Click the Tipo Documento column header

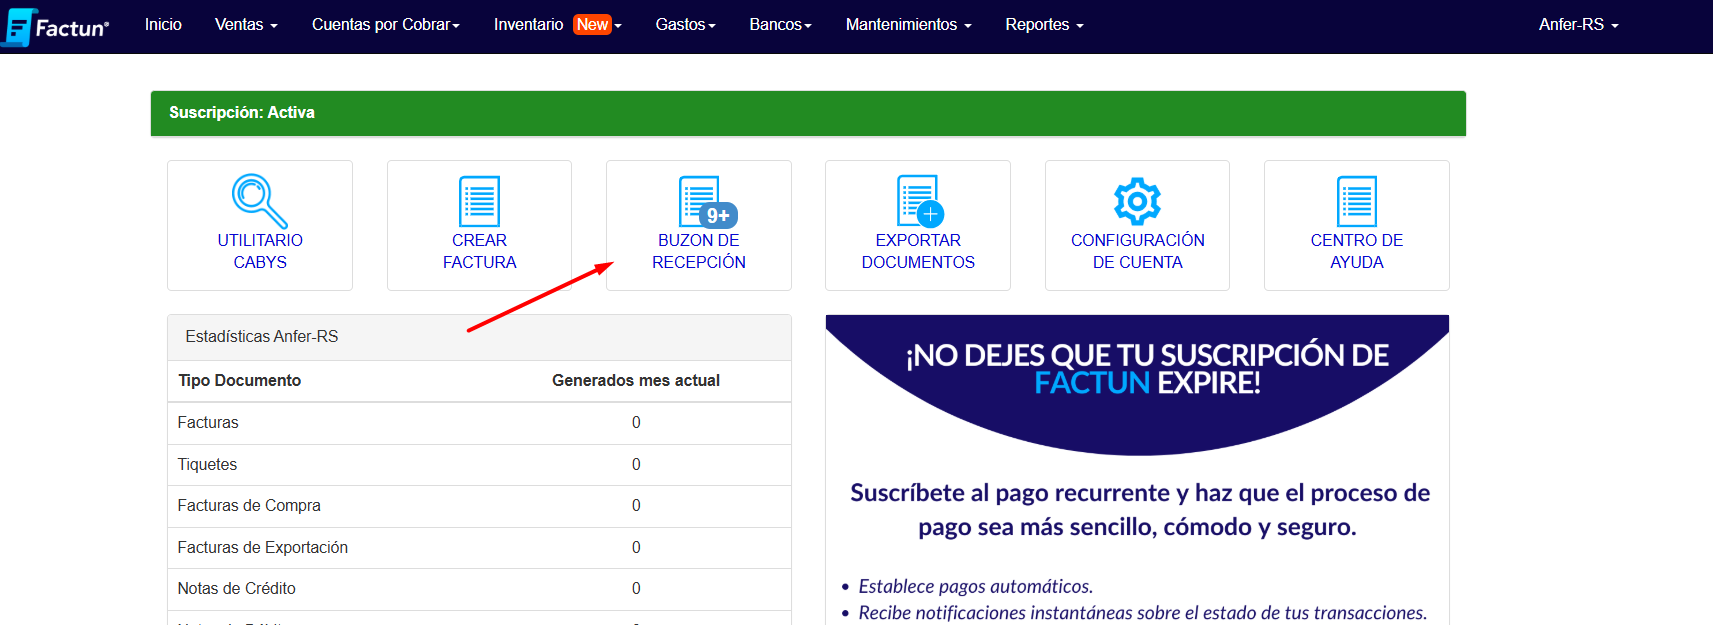tap(240, 380)
